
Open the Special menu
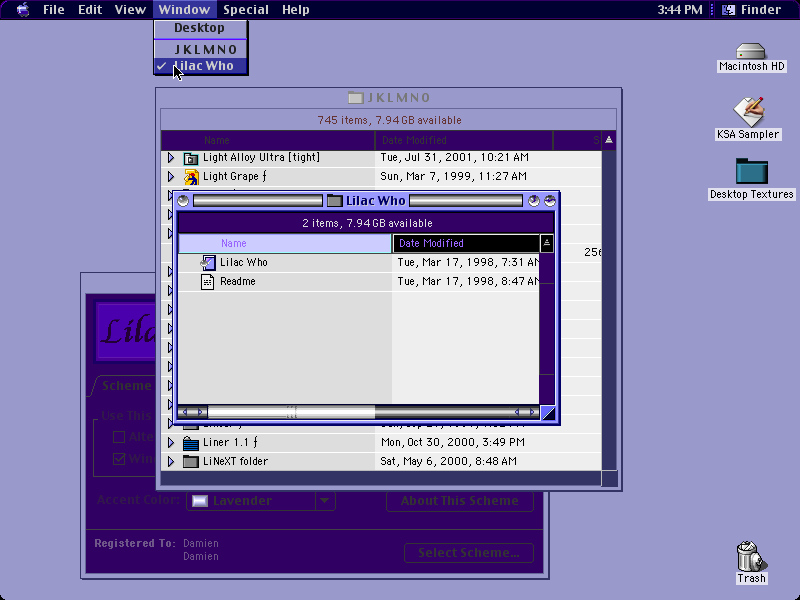click(246, 9)
